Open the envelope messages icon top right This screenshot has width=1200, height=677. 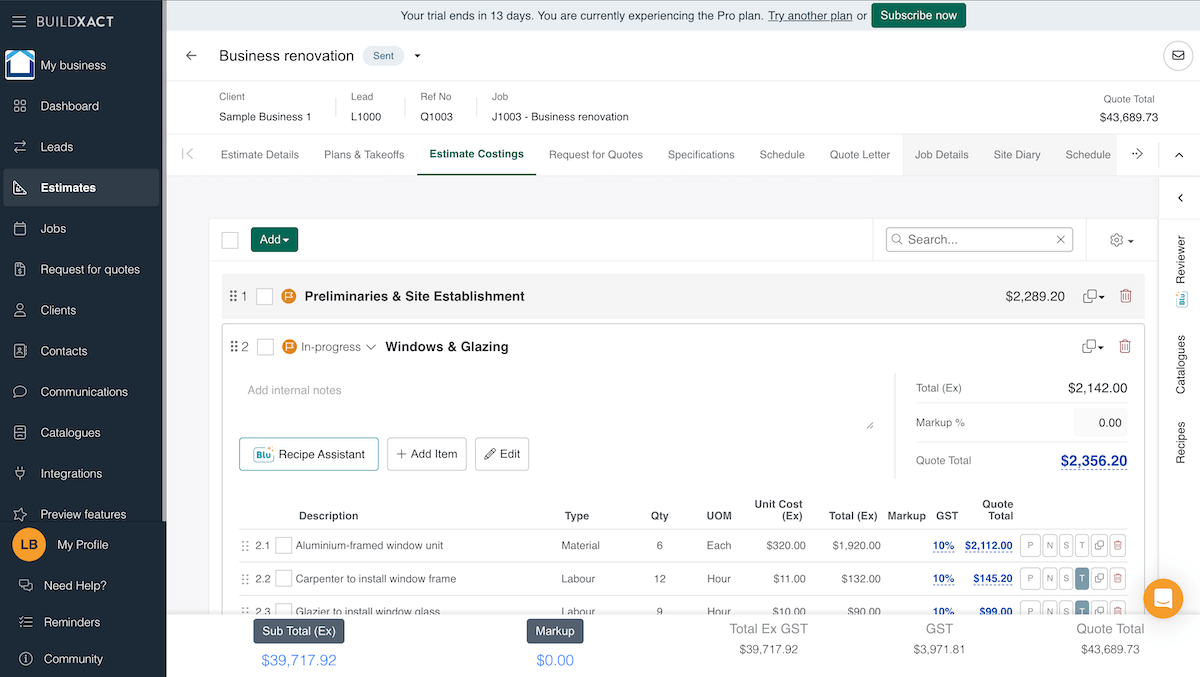click(1177, 55)
